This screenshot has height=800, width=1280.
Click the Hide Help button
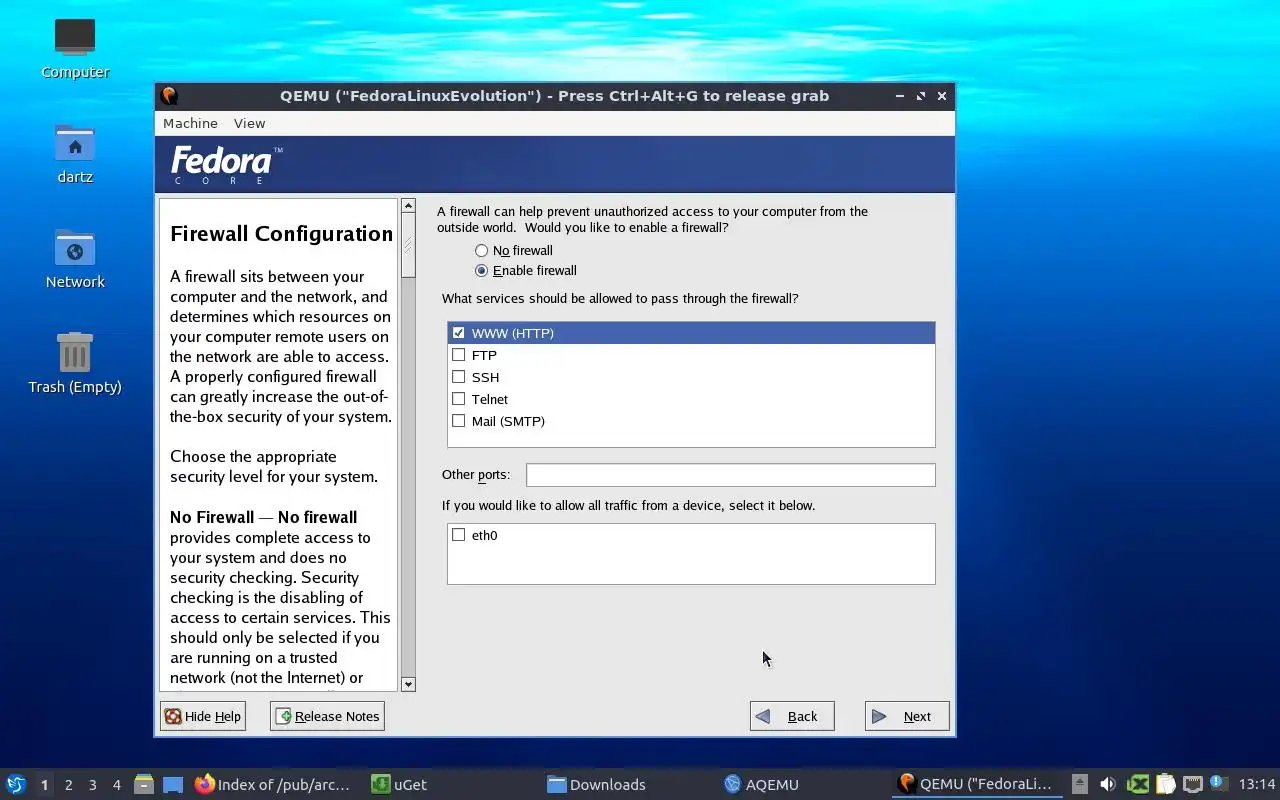[203, 716]
